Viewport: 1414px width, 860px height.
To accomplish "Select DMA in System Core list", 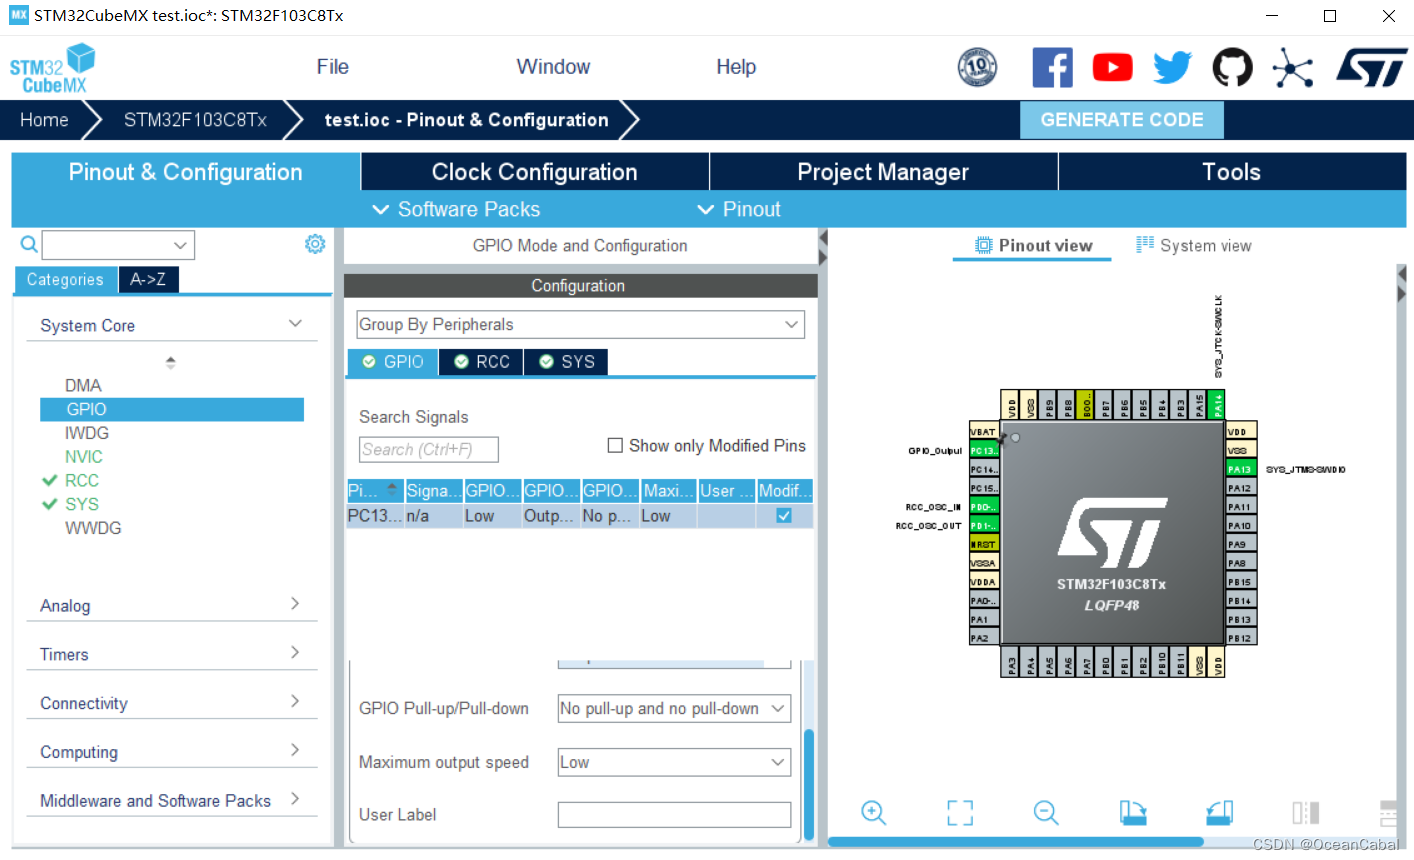I will (x=83, y=385).
